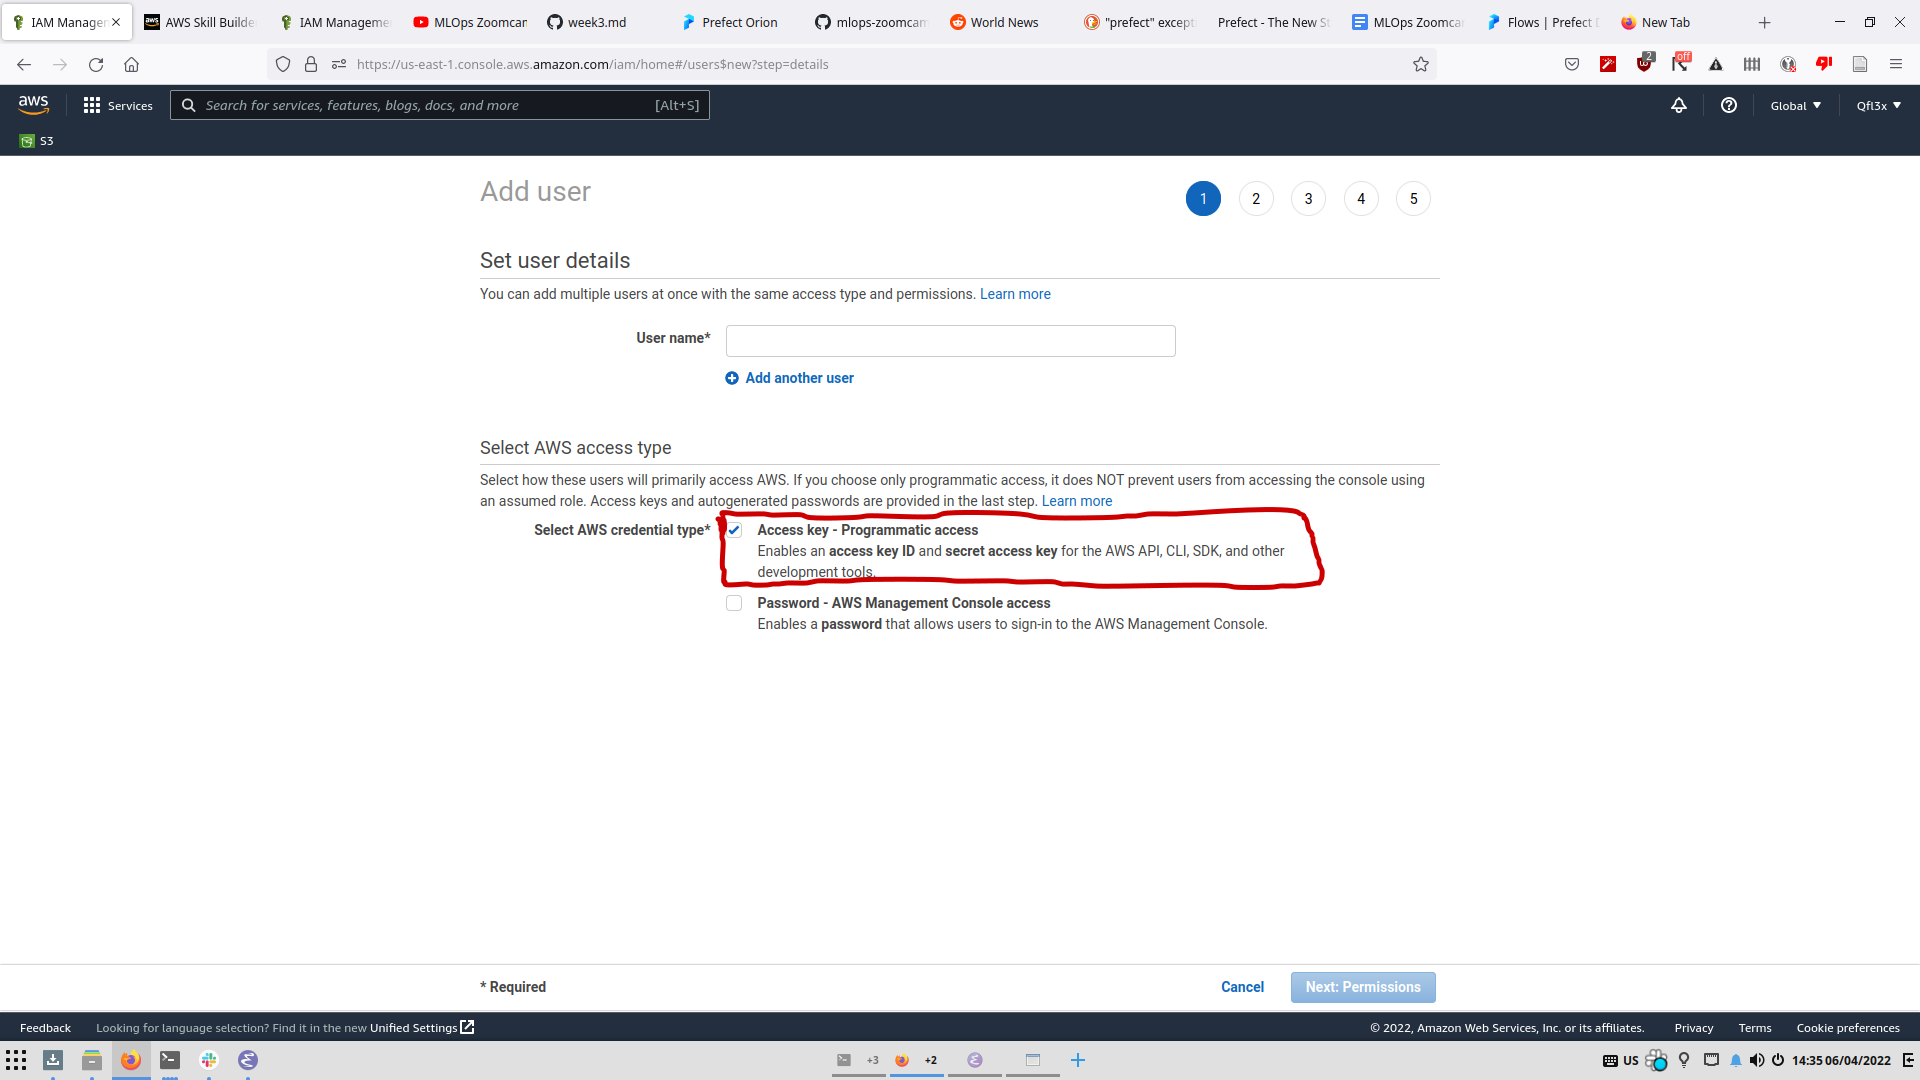Image resolution: width=1920 pixels, height=1080 pixels.
Task: Bookmark this page with the star icon
Action: point(1421,64)
